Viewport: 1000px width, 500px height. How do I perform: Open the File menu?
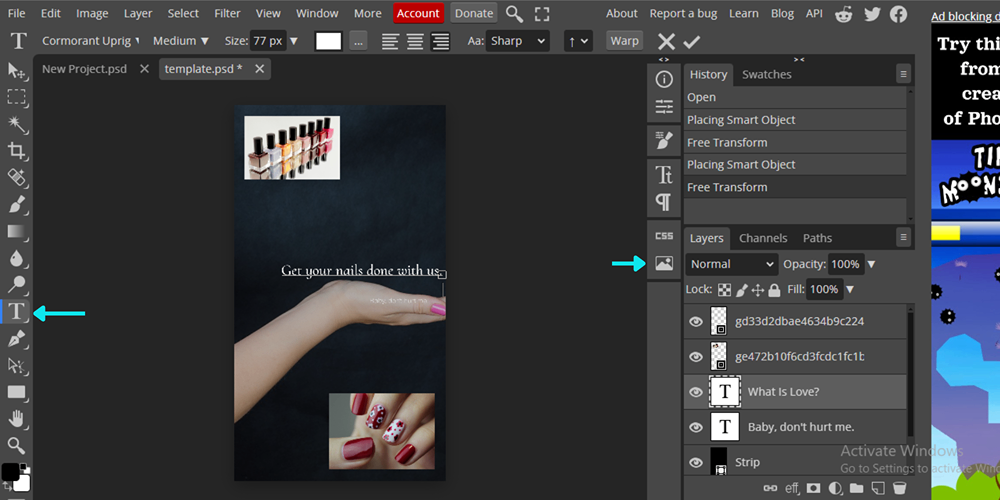pos(17,13)
